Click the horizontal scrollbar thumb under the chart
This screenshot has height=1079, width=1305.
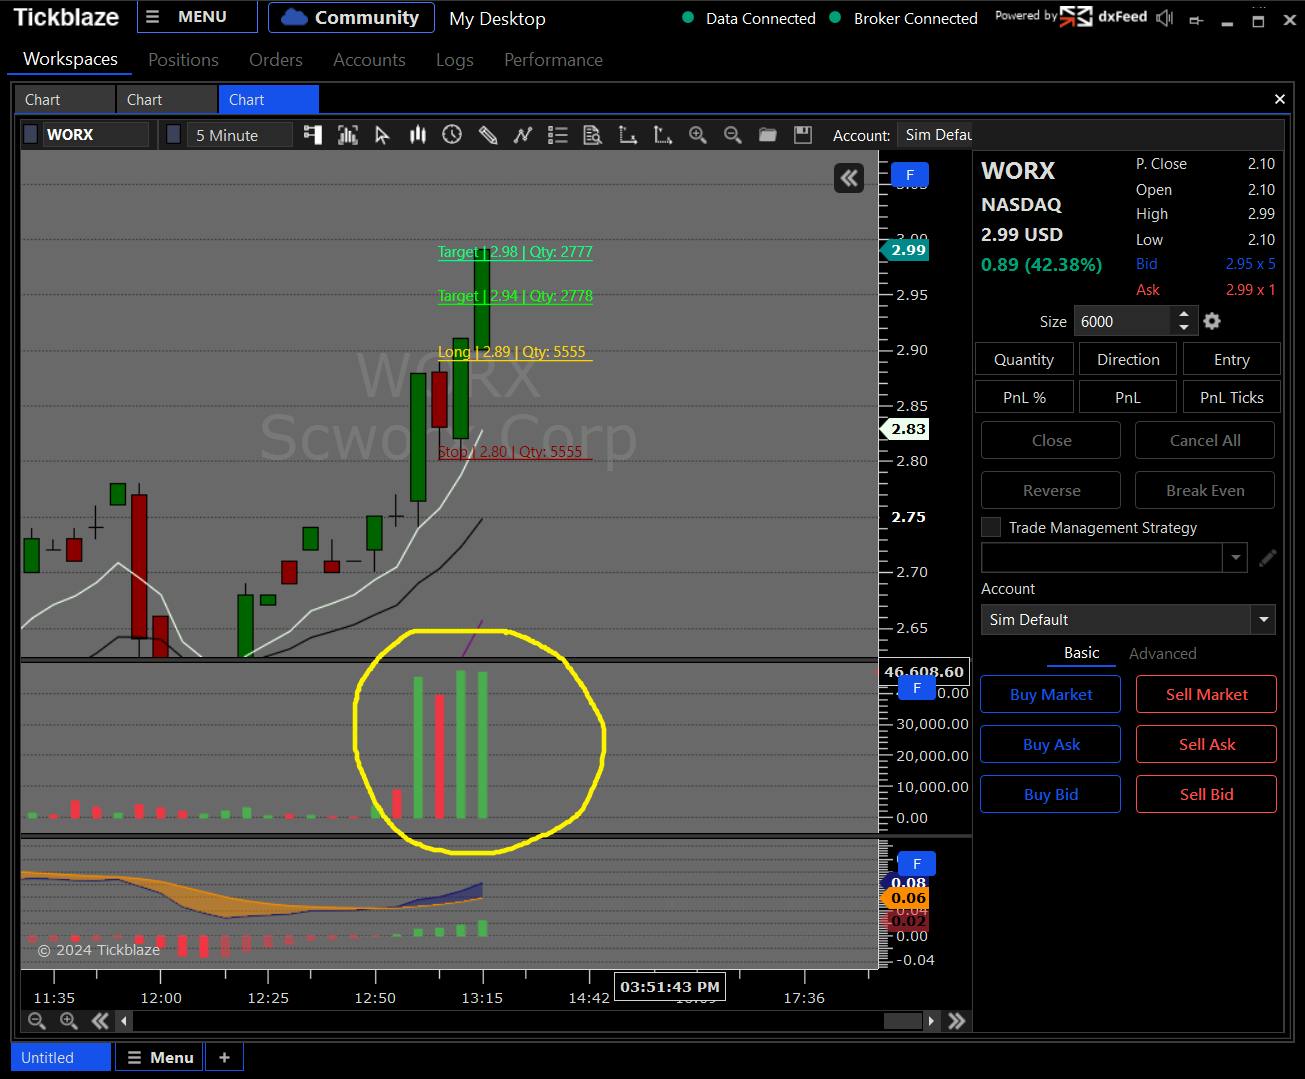point(902,1021)
